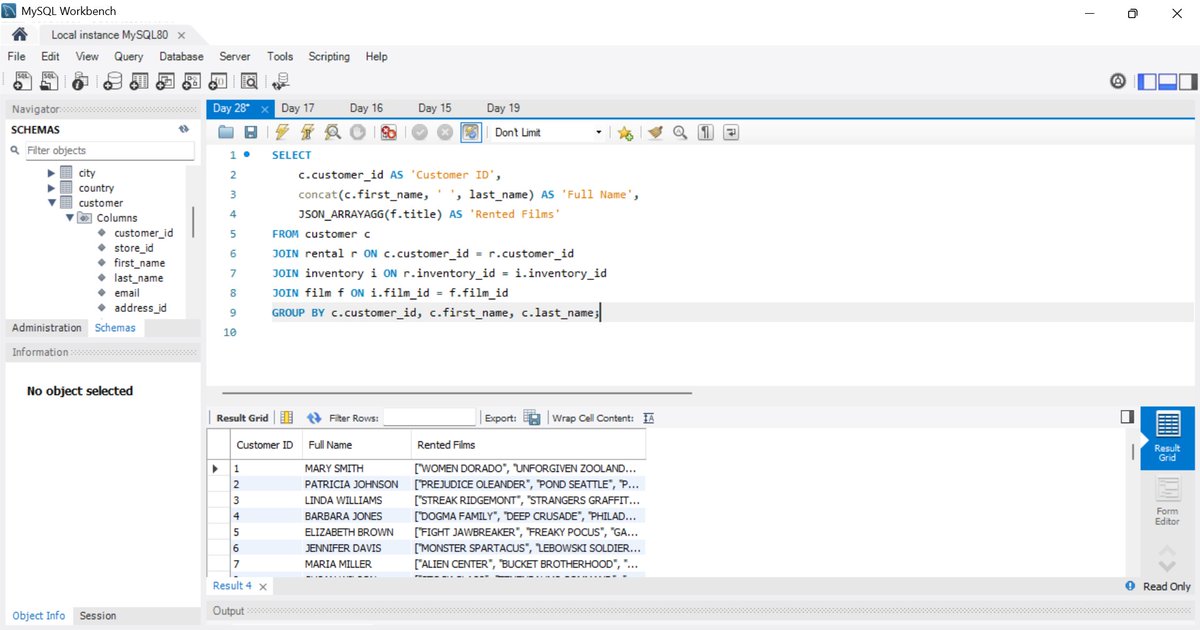
Task: Create a new stored procedure icon
Action: pyautogui.click(x=191, y=82)
